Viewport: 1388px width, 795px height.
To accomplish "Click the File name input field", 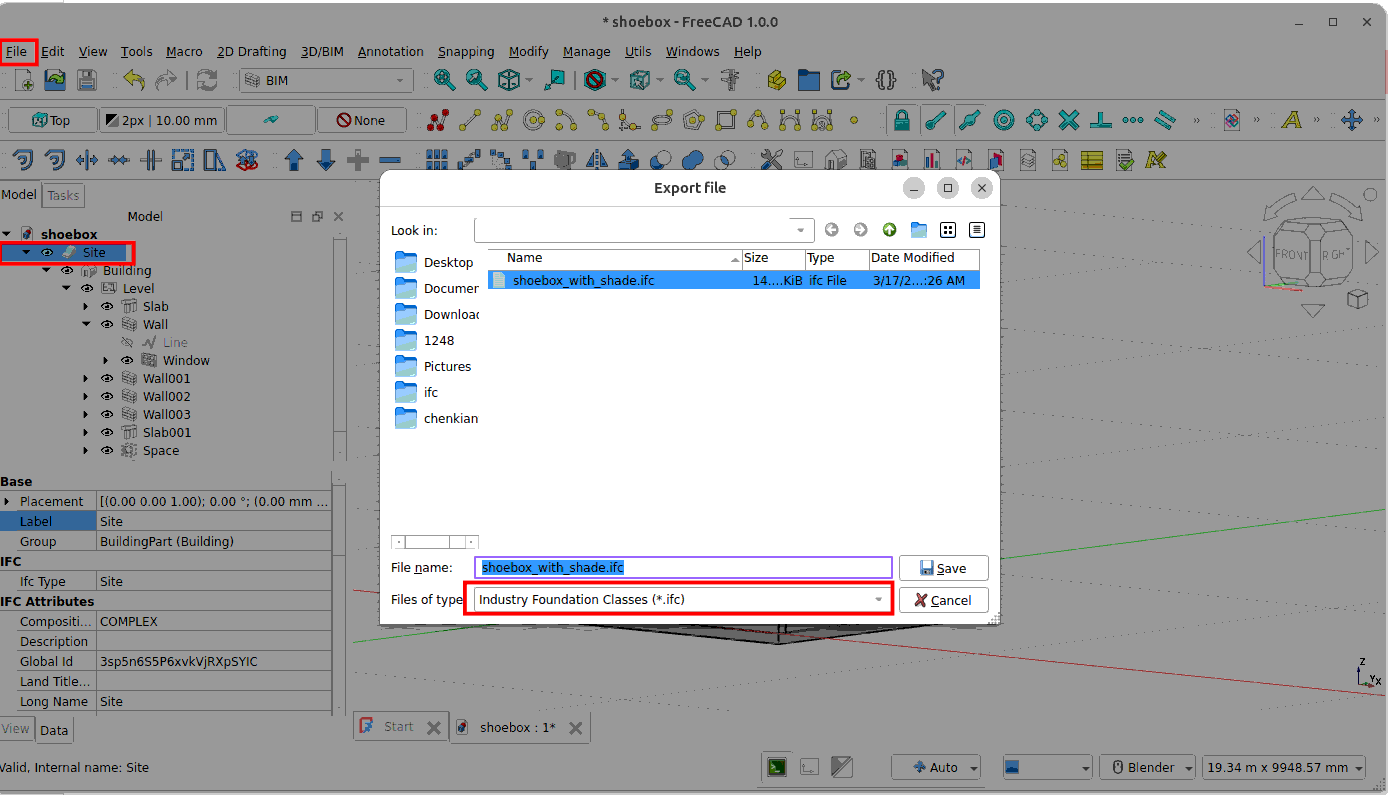I will tap(683, 568).
